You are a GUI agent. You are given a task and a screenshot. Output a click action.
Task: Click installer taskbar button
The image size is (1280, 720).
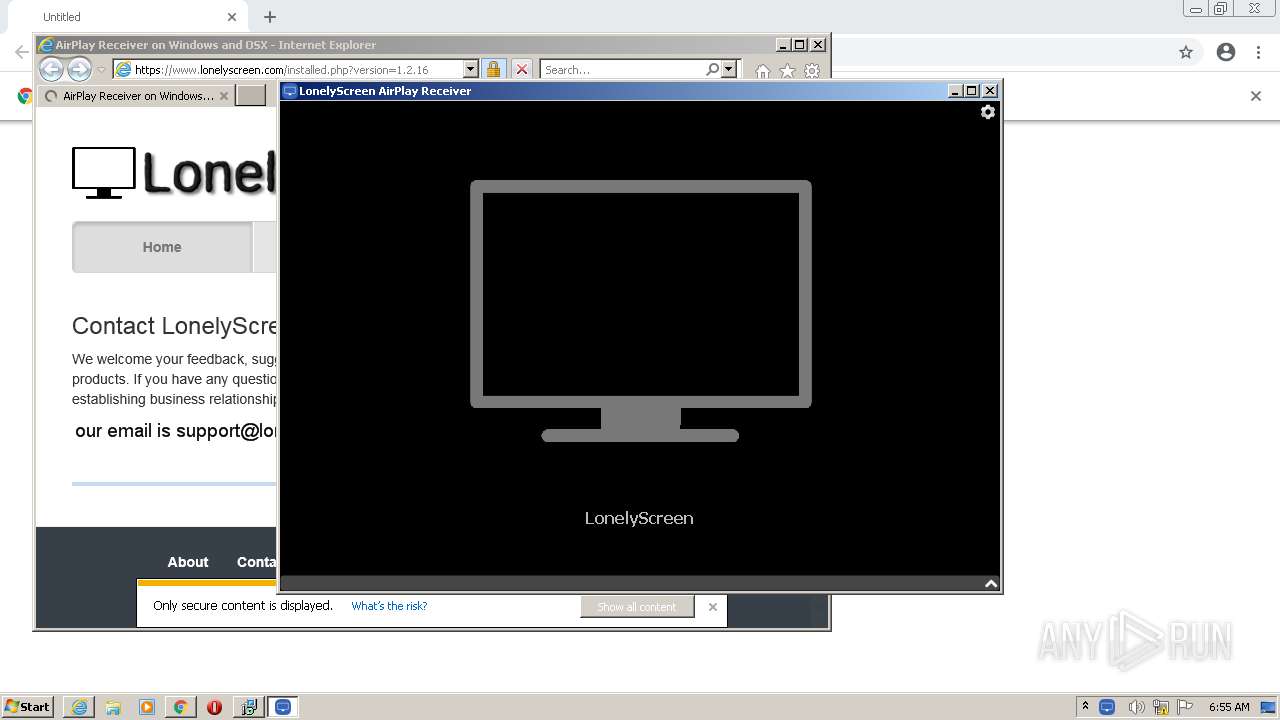249,707
